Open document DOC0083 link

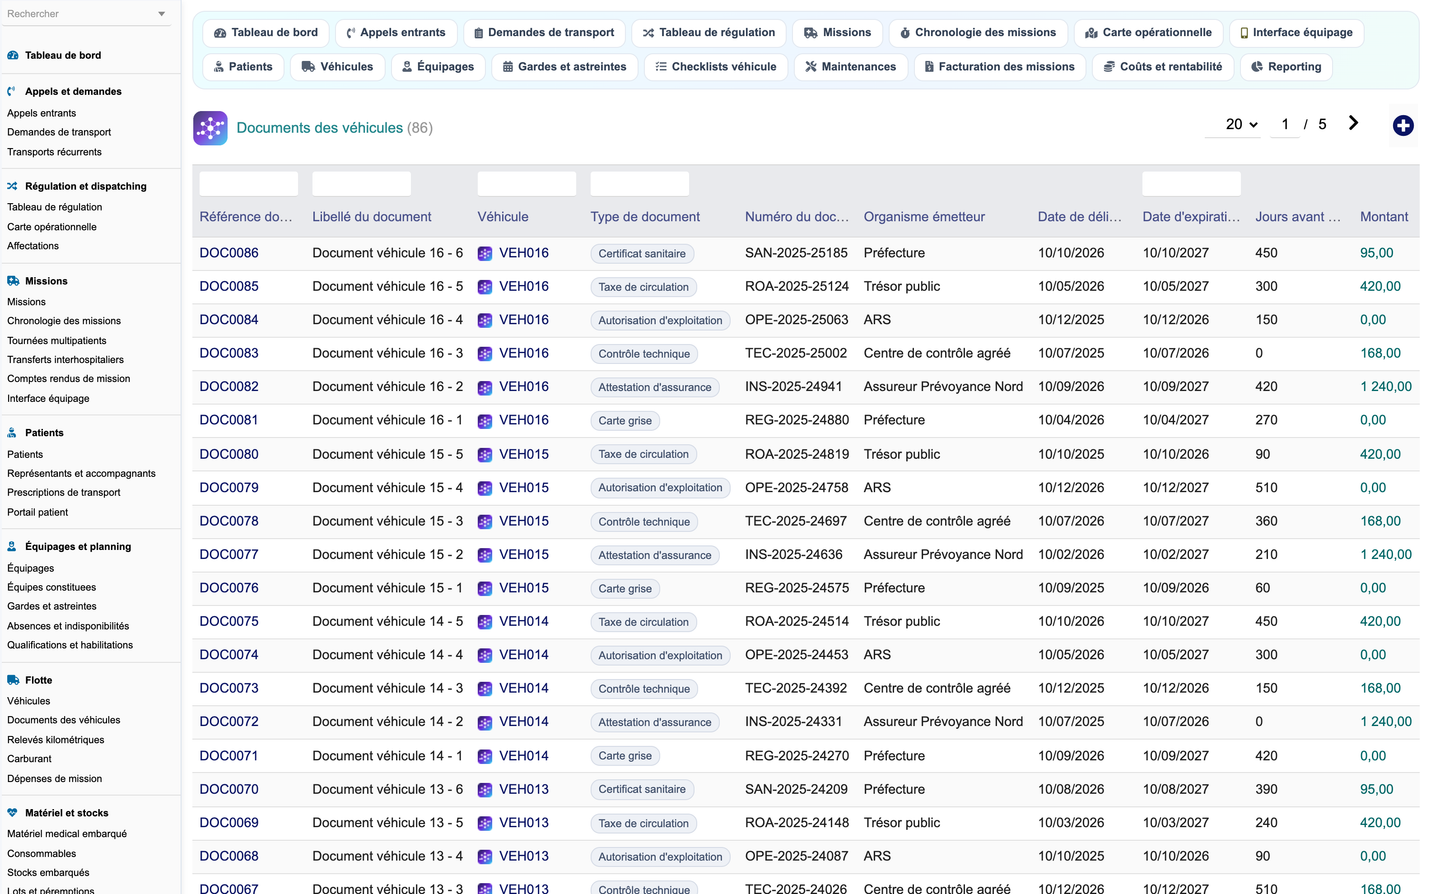coord(229,353)
